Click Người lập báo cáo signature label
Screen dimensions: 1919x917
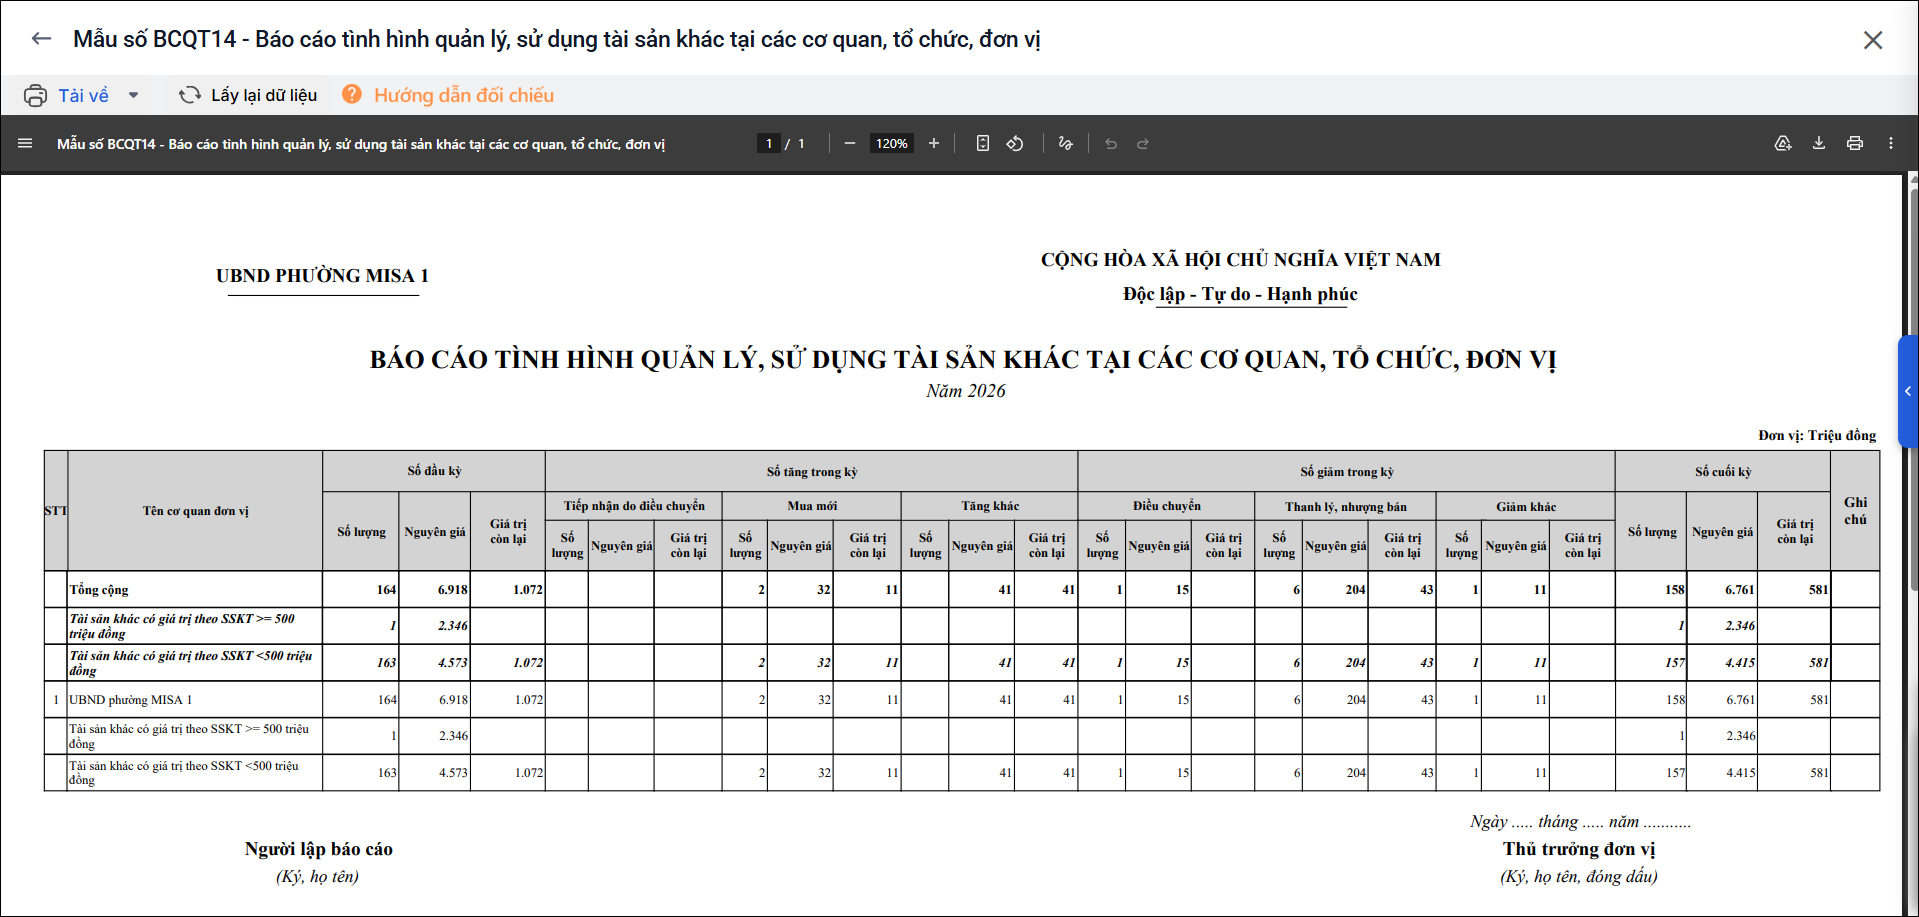319,849
